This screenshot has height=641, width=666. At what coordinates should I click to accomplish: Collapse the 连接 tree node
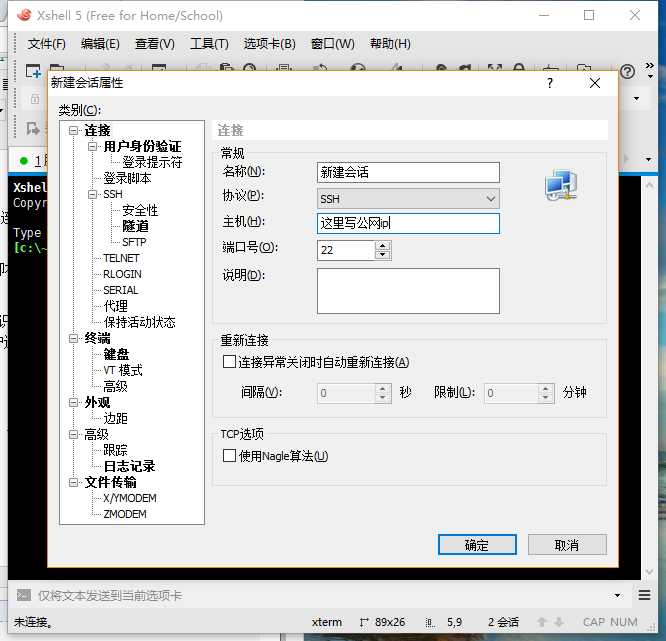[73, 130]
